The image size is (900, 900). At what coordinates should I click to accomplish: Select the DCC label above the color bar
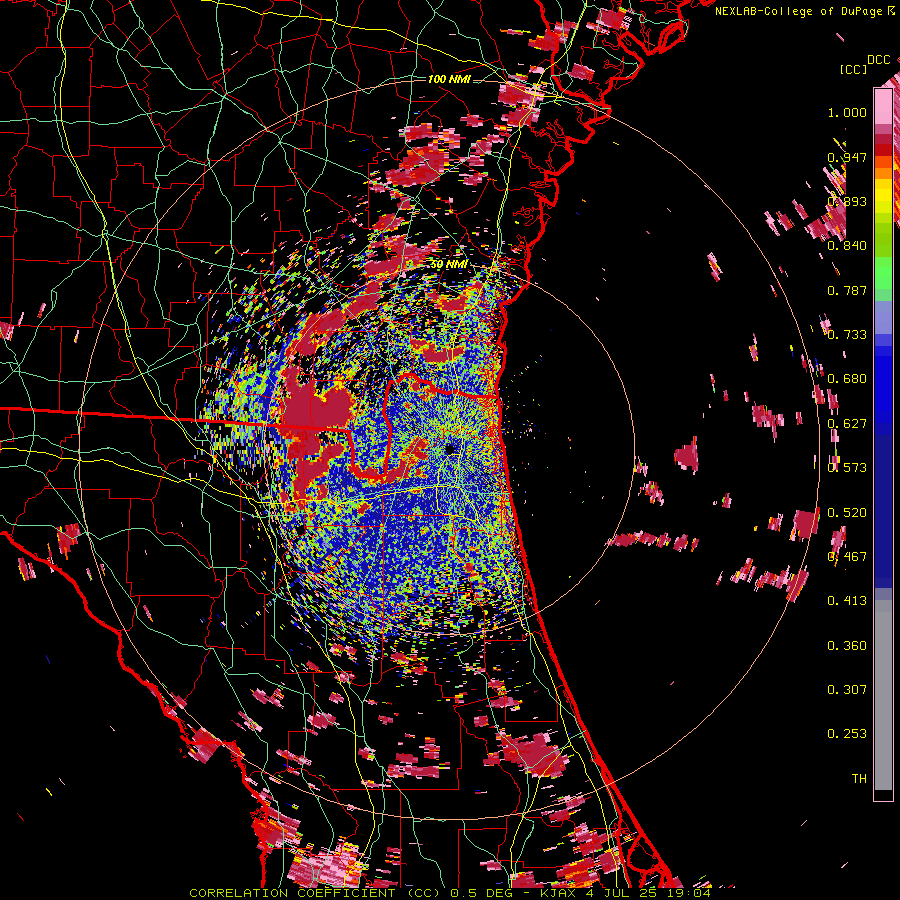tap(878, 60)
